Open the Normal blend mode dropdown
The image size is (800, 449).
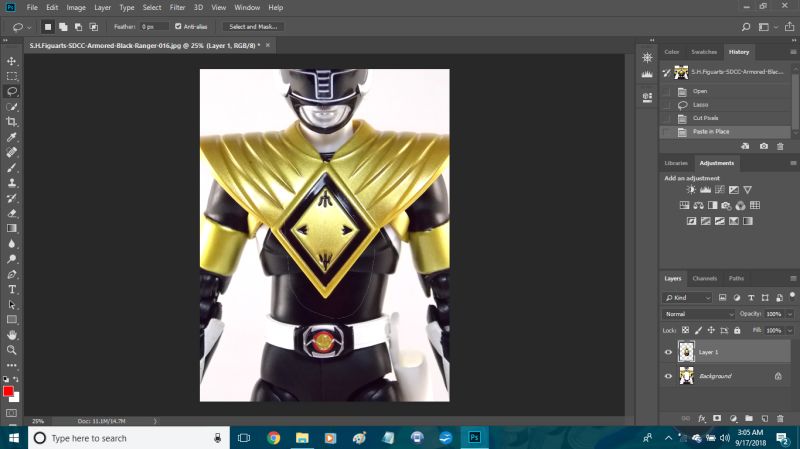click(698, 314)
